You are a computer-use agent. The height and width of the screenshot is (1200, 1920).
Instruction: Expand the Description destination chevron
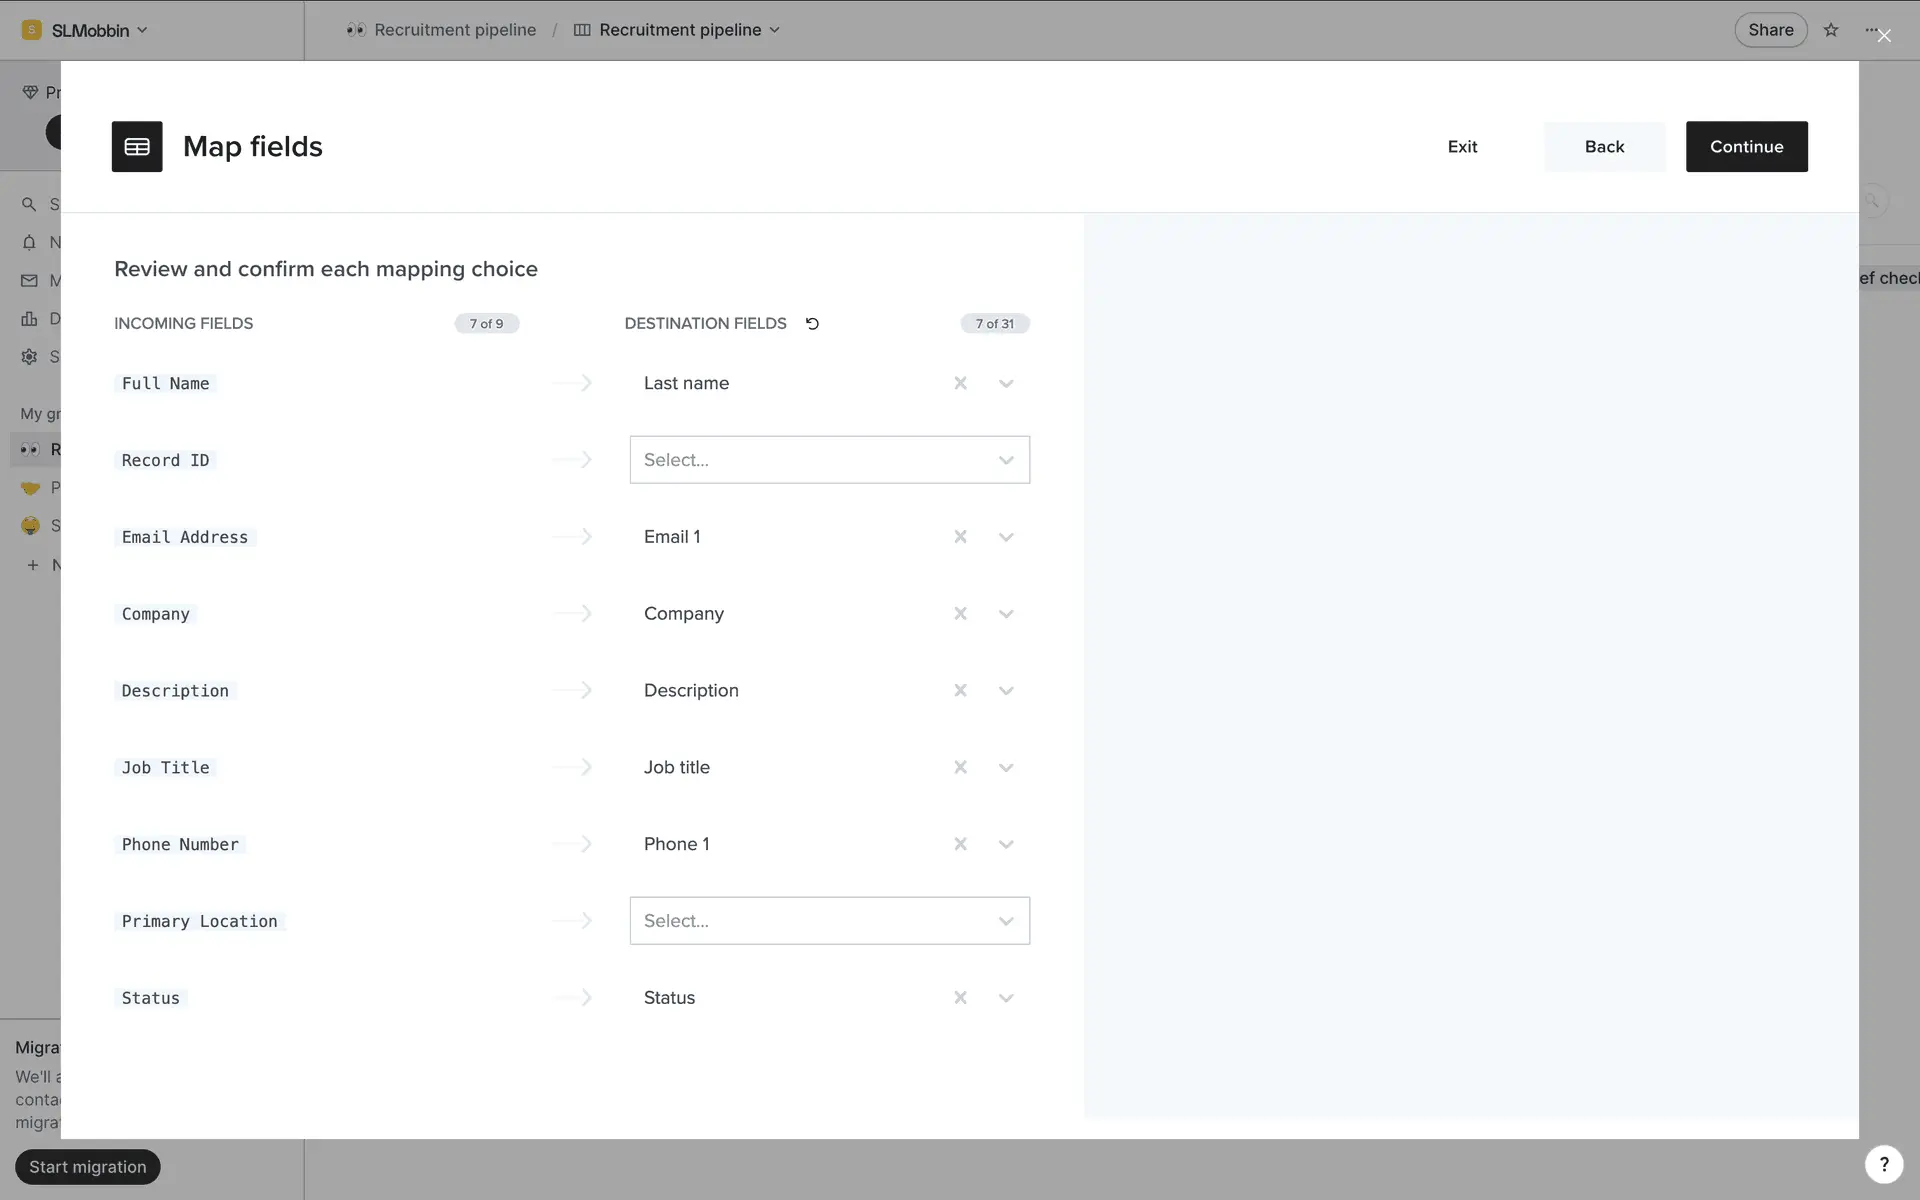click(1006, 691)
